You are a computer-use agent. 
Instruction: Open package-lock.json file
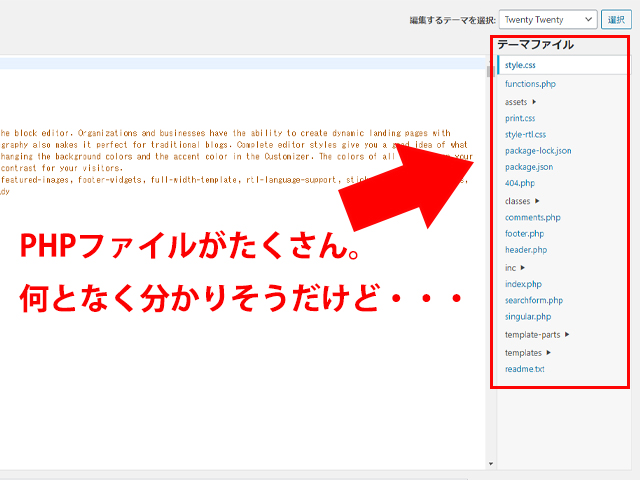click(x=538, y=151)
